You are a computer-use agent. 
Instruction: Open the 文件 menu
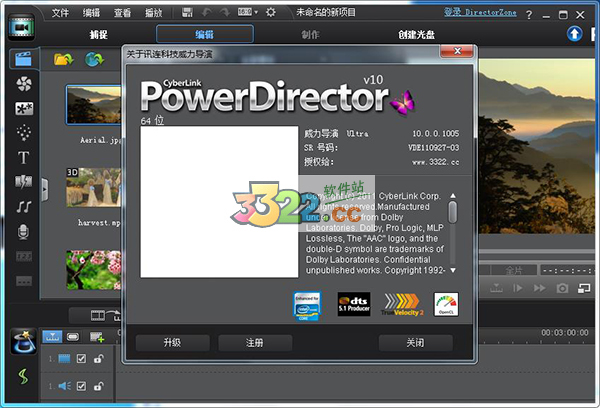pyautogui.click(x=60, y=13)
